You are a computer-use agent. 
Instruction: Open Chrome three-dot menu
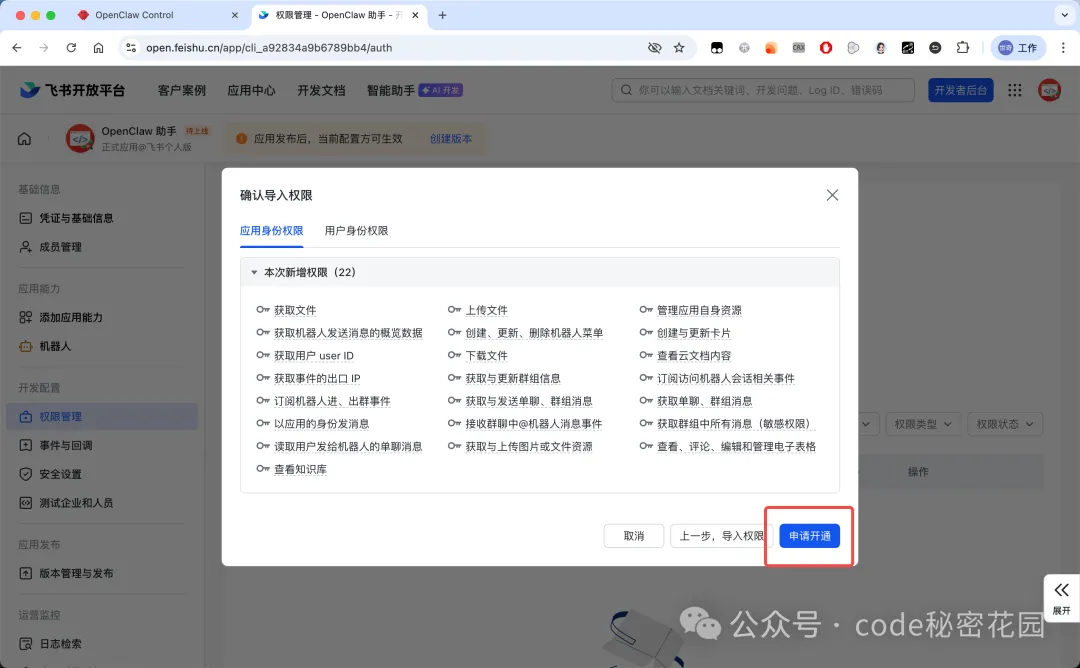(1063, 48)
